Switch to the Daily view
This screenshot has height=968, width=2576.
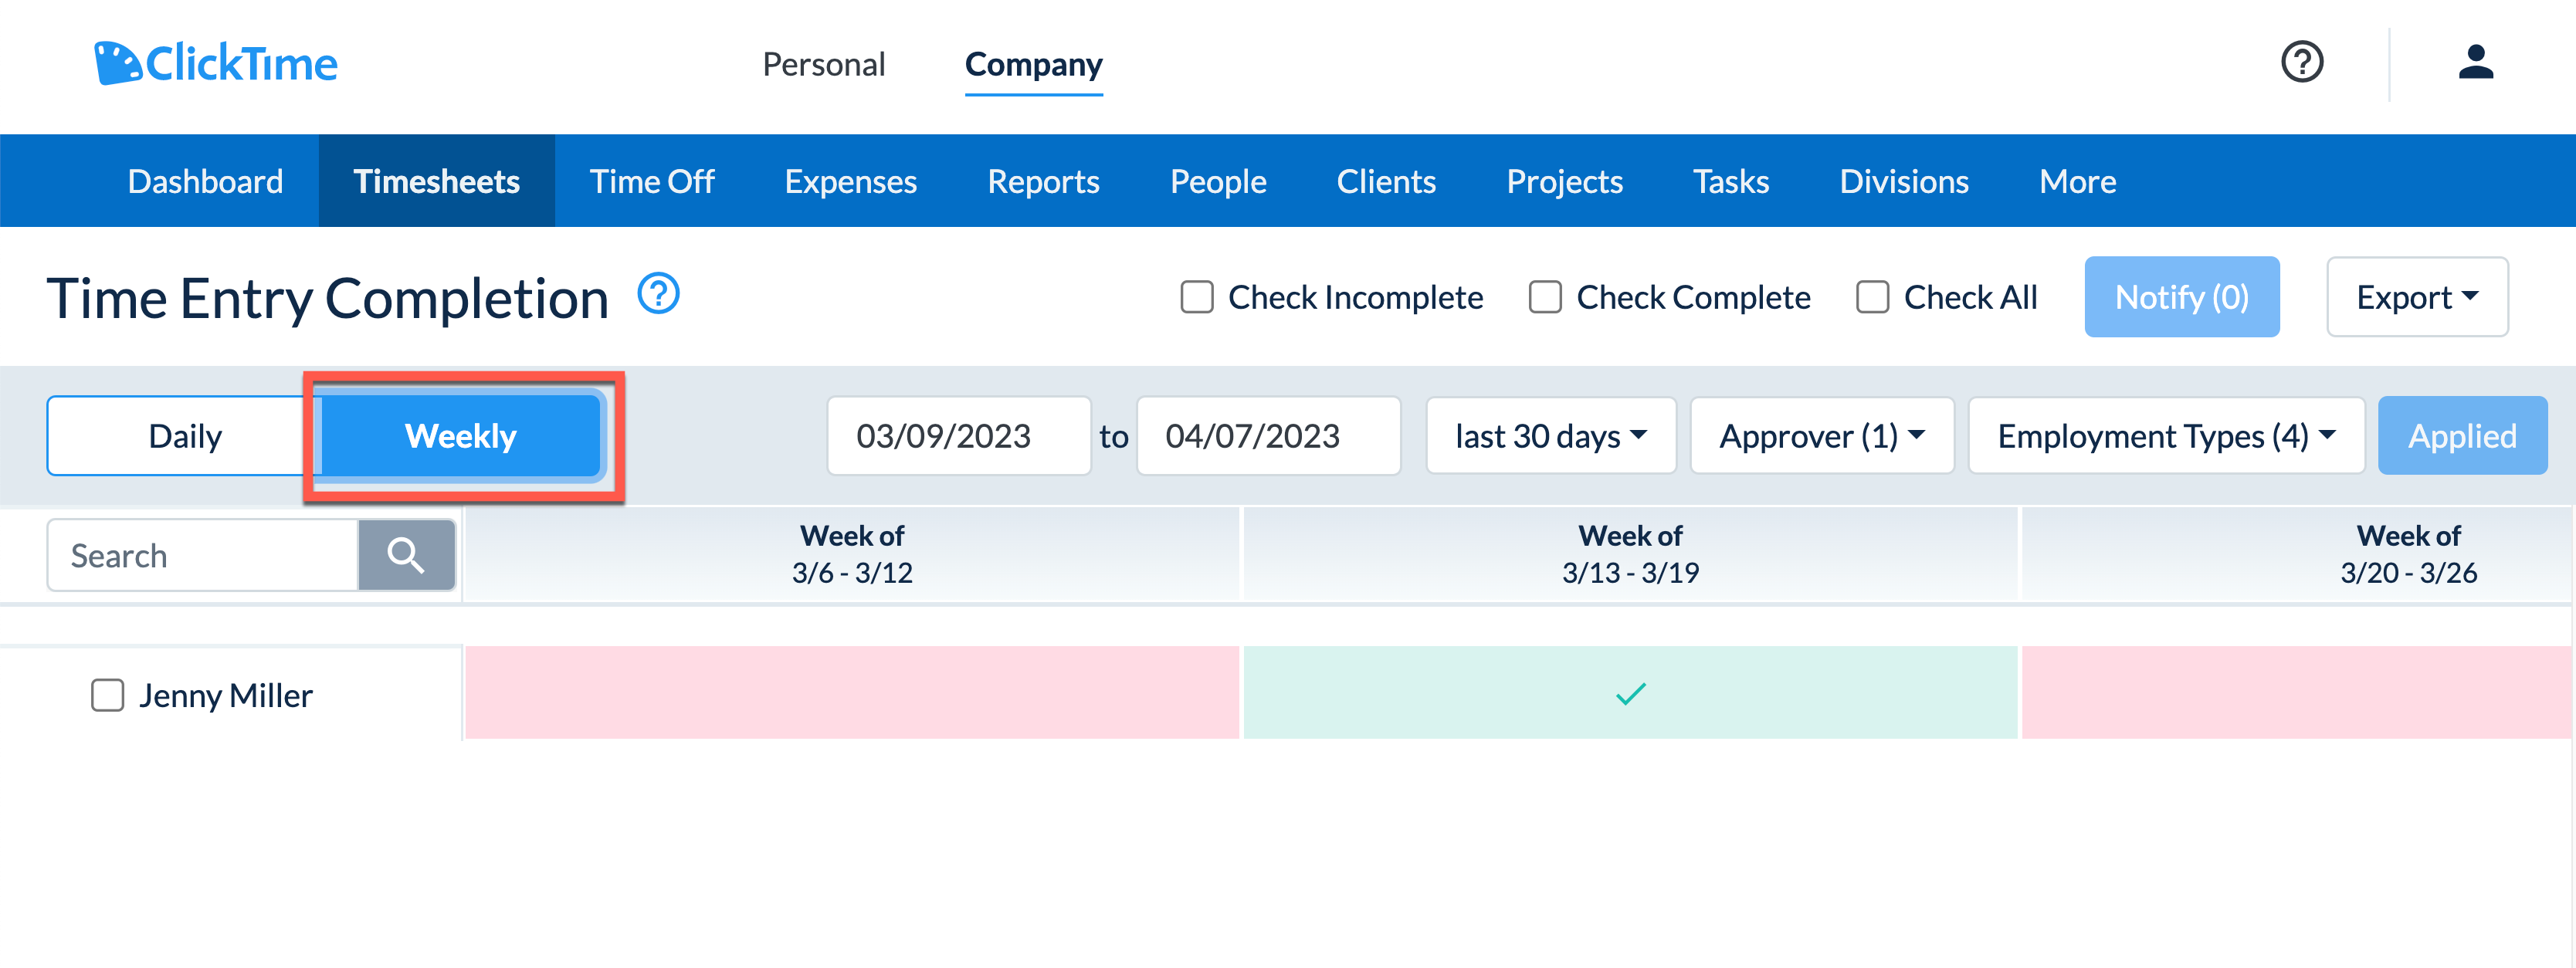coord(184,435)
